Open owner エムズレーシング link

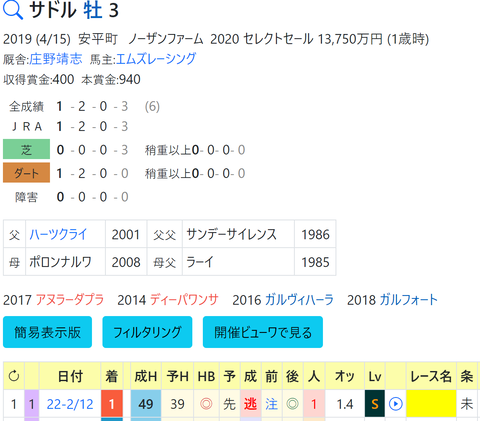point(156,59)
